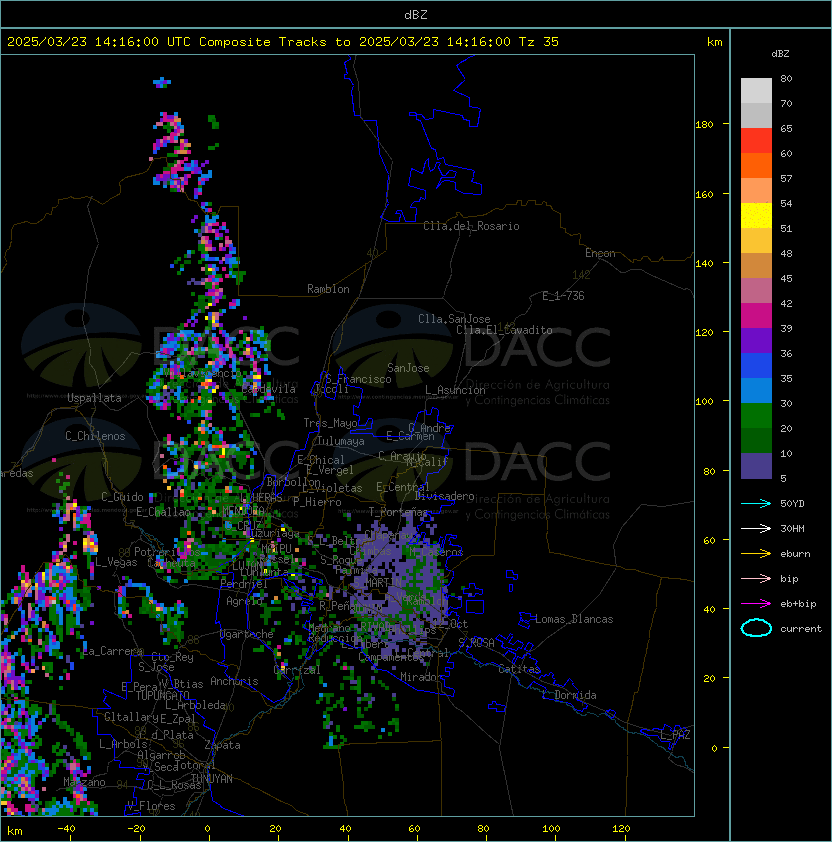Click the magenta eb+bip arrow in the legend
This screenshot has height=842, width=832.
[756, 604]
